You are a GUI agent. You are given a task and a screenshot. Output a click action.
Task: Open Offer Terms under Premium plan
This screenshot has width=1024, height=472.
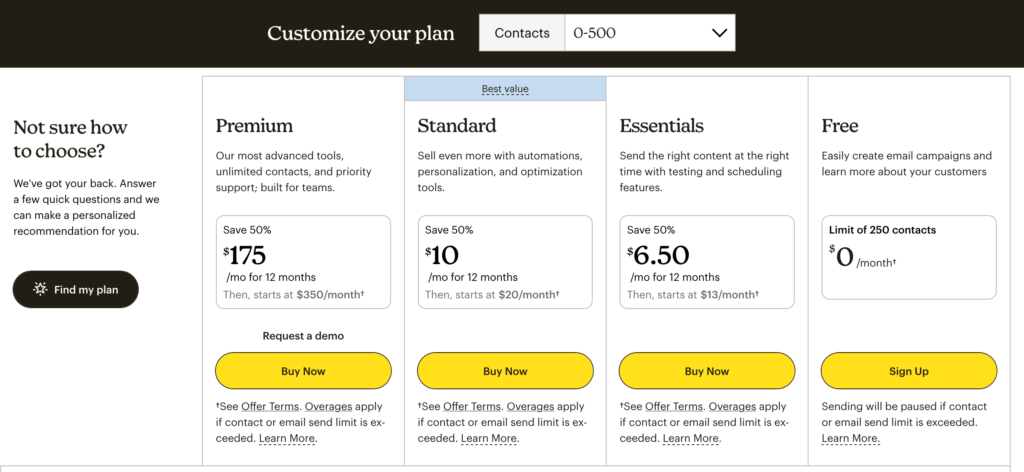[x=271, y=407]
